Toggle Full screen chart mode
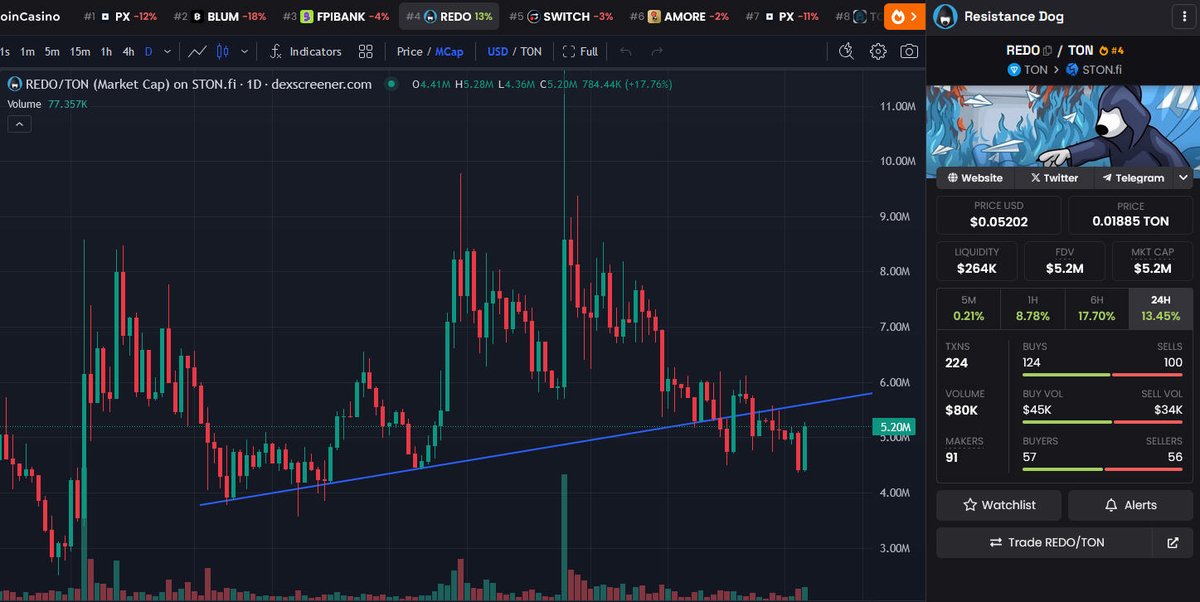Screen dimensions: 1200x602 tap(580, 51)
